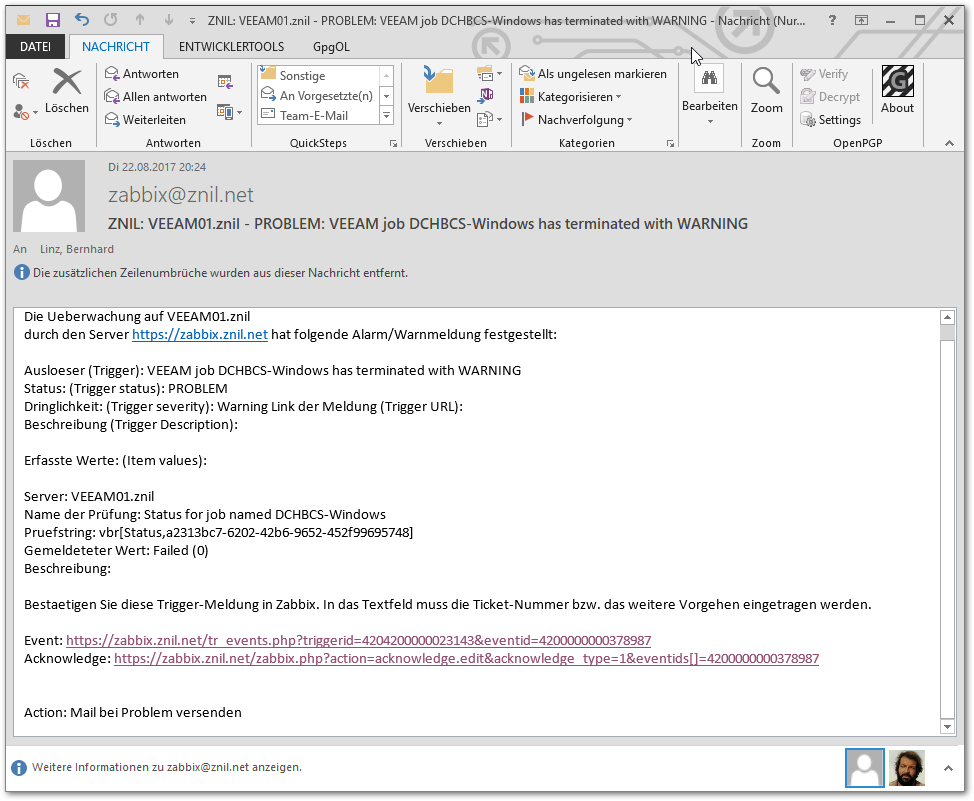Save the message with the floppy disk icon

click(x=53, y=20)
